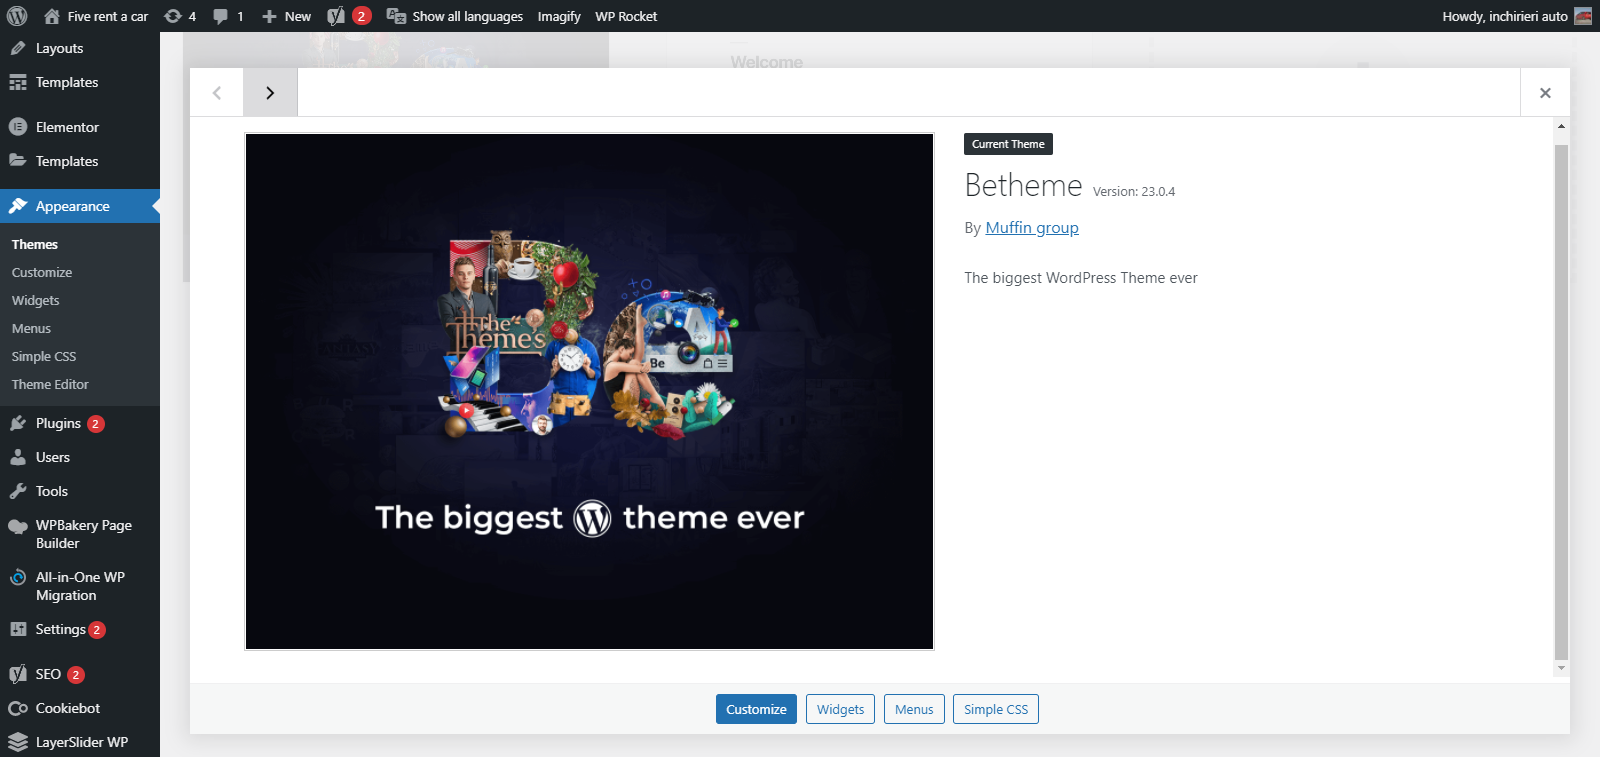Open WP Rocket admin bar menu
This screenshot has height=757, width=1600.
click(626, 16)
